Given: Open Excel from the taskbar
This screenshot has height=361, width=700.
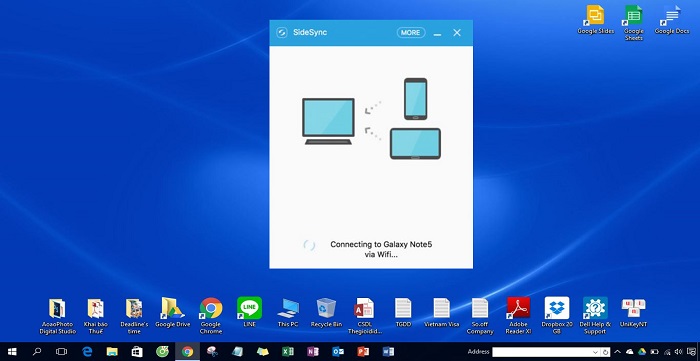Looking at the screenshot, I should [x=288, y=352].
